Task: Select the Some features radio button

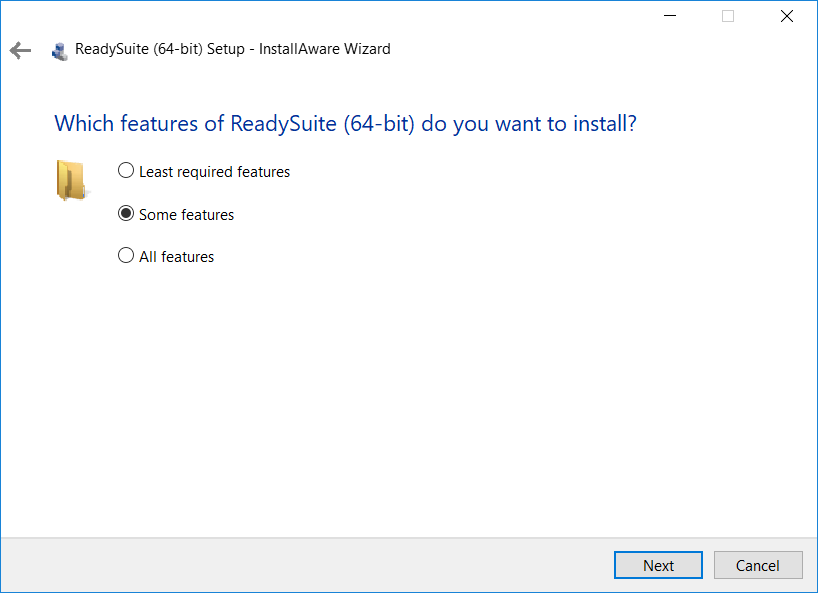Action: coord(126,213)
